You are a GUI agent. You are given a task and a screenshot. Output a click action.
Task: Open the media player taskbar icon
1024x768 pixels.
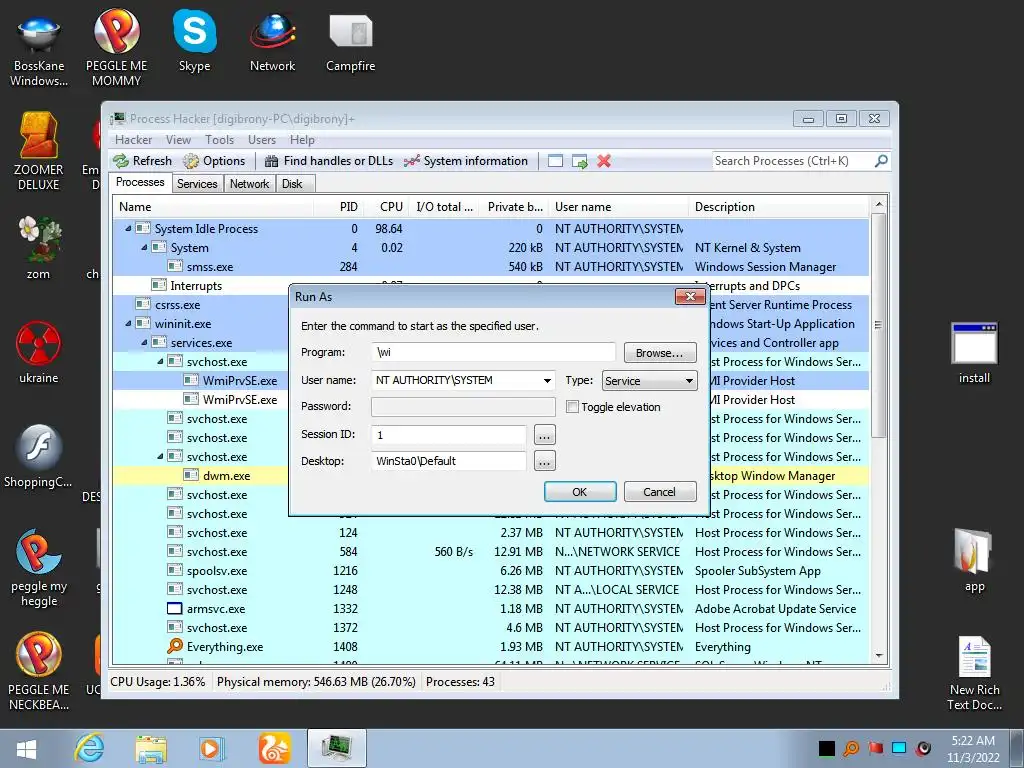(211, 748)
